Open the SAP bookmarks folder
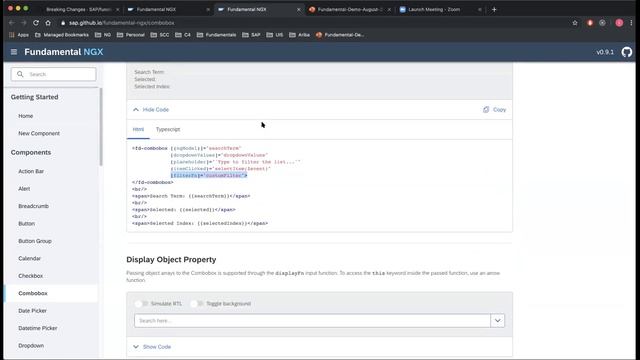This screenshot has height=360, width=640. (x=251, y=35)
